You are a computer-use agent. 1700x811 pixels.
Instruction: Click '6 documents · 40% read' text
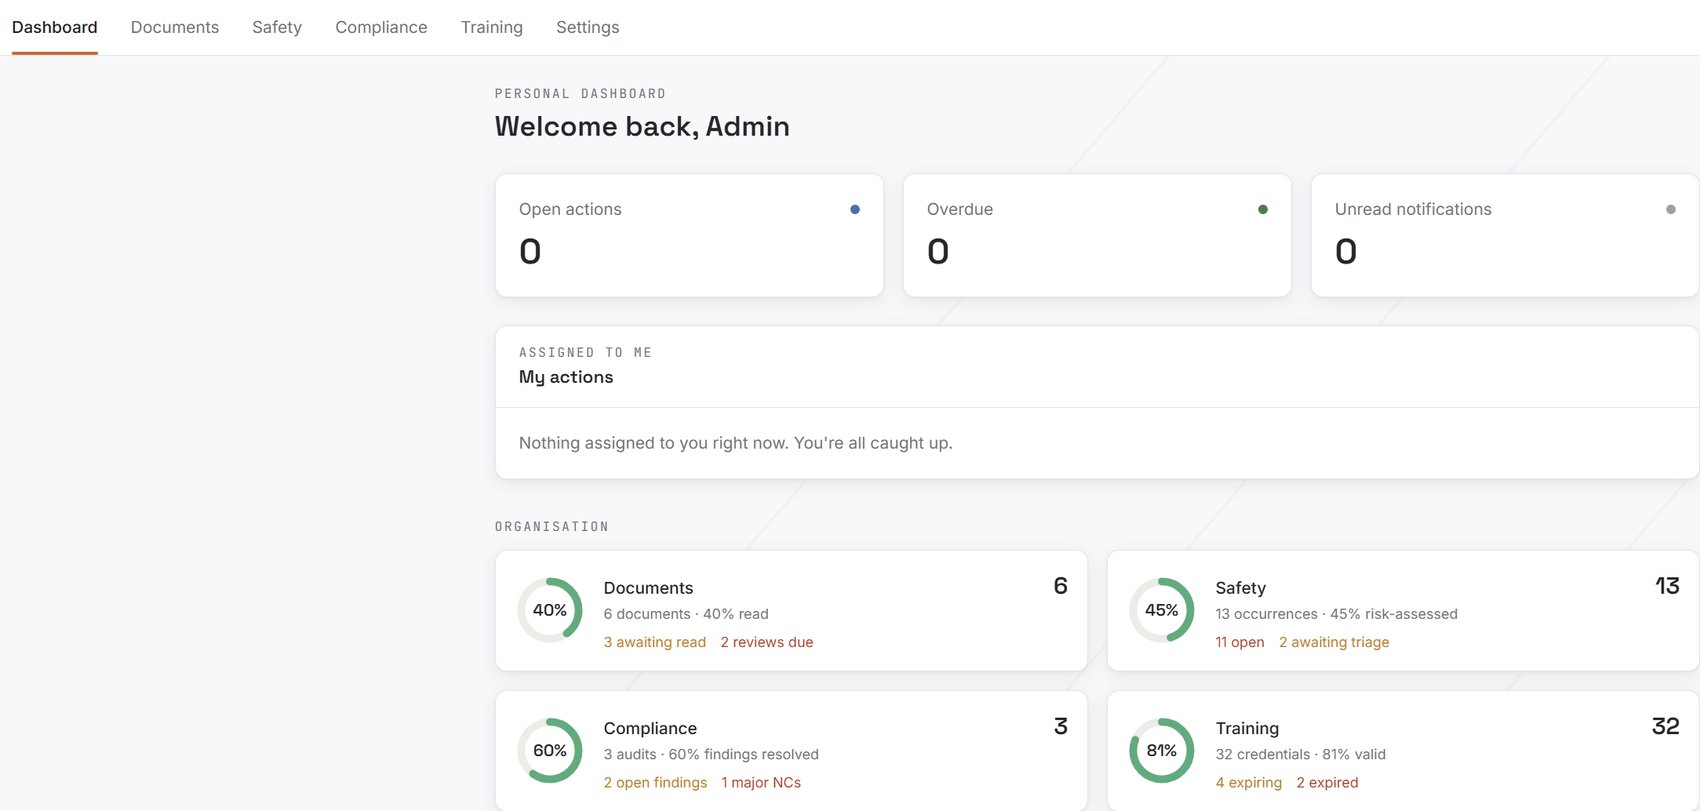pyautogui.click(x=686, y=614)
